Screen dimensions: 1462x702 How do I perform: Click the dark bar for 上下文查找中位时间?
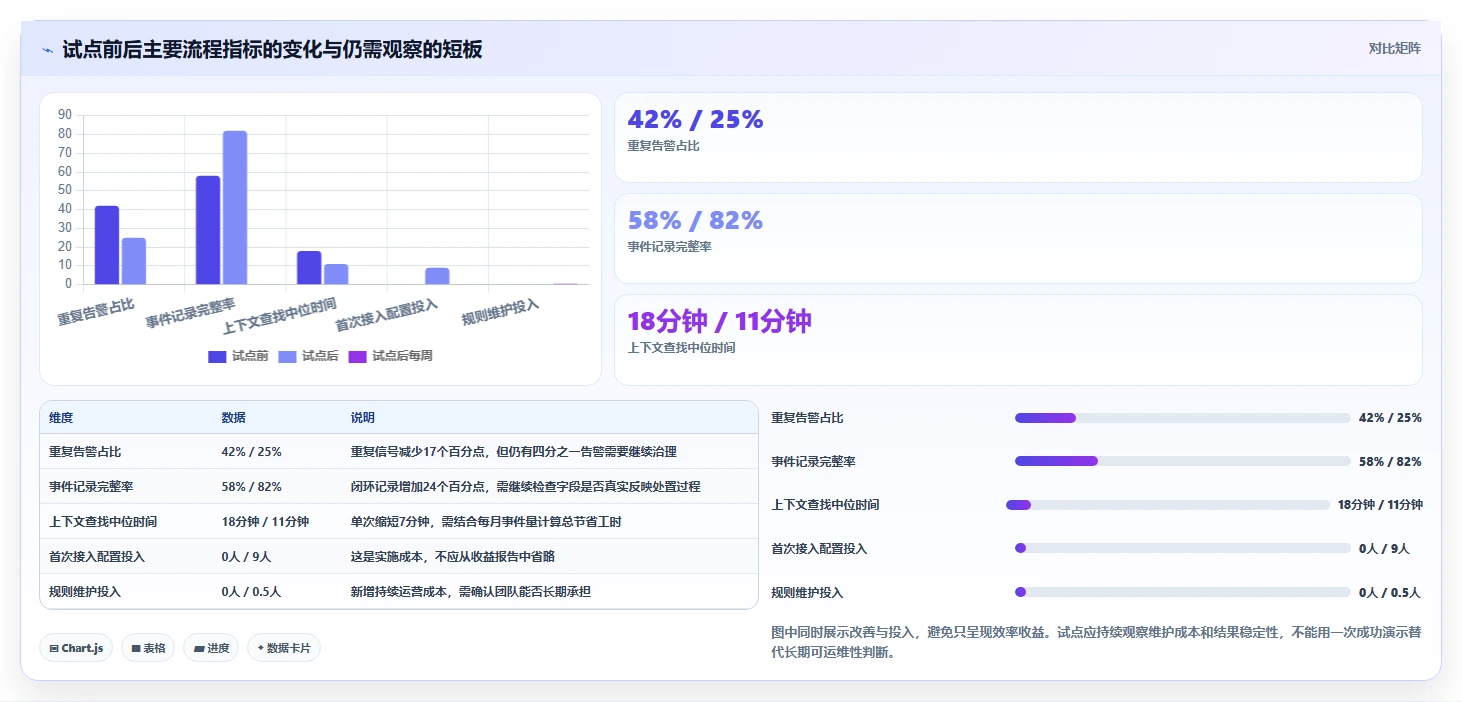309,268
